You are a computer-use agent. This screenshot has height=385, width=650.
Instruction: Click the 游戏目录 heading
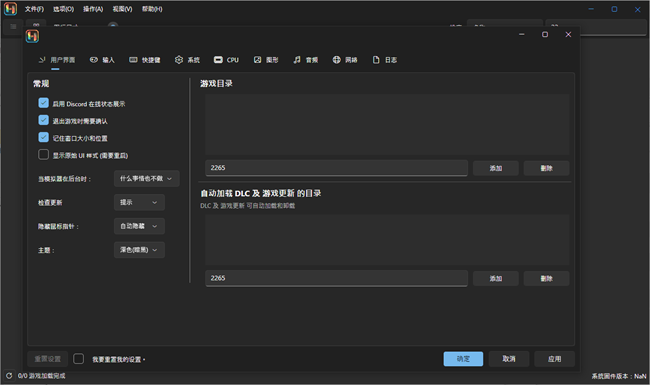coord(216,84)
